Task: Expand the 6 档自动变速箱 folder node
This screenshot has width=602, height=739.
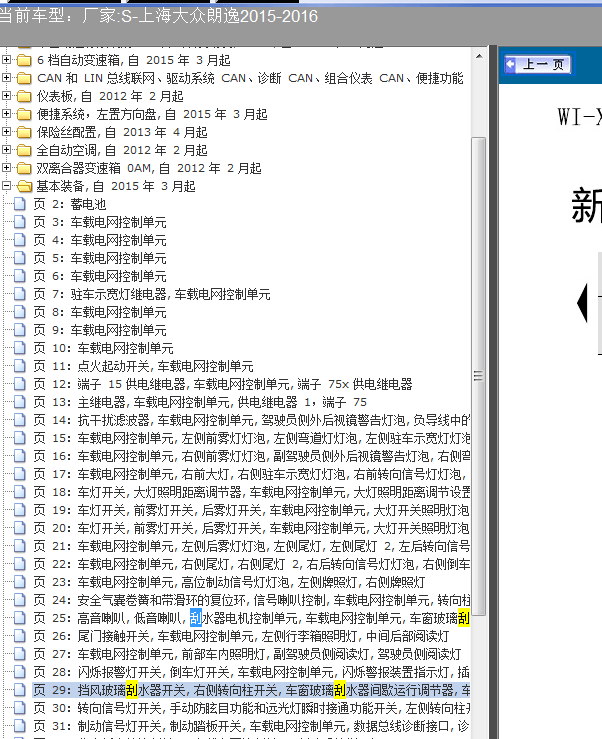Action: pos(7,60)
